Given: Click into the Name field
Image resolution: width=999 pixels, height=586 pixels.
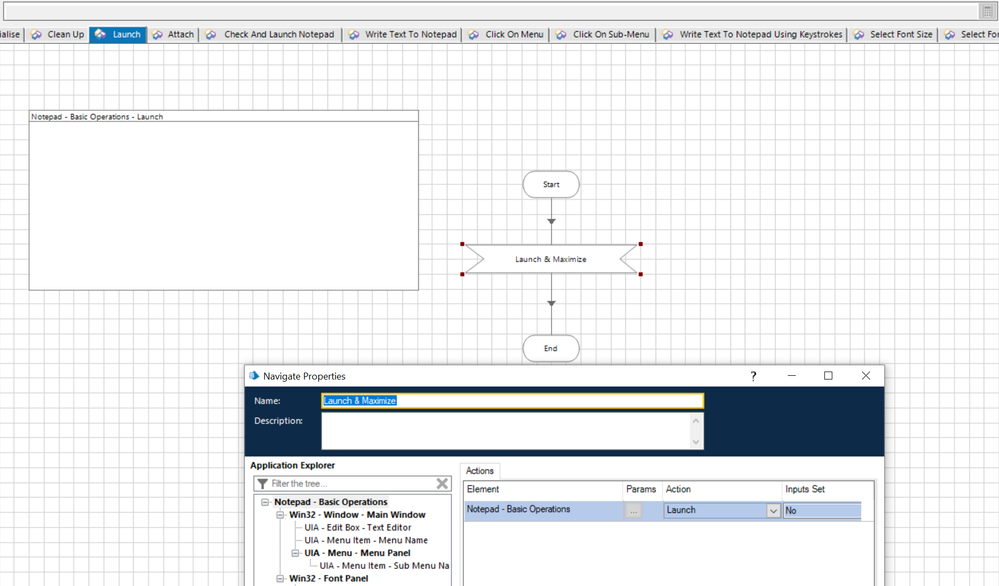Looking at the screenshot, I should pyautogui.click(x=512, y=401).
